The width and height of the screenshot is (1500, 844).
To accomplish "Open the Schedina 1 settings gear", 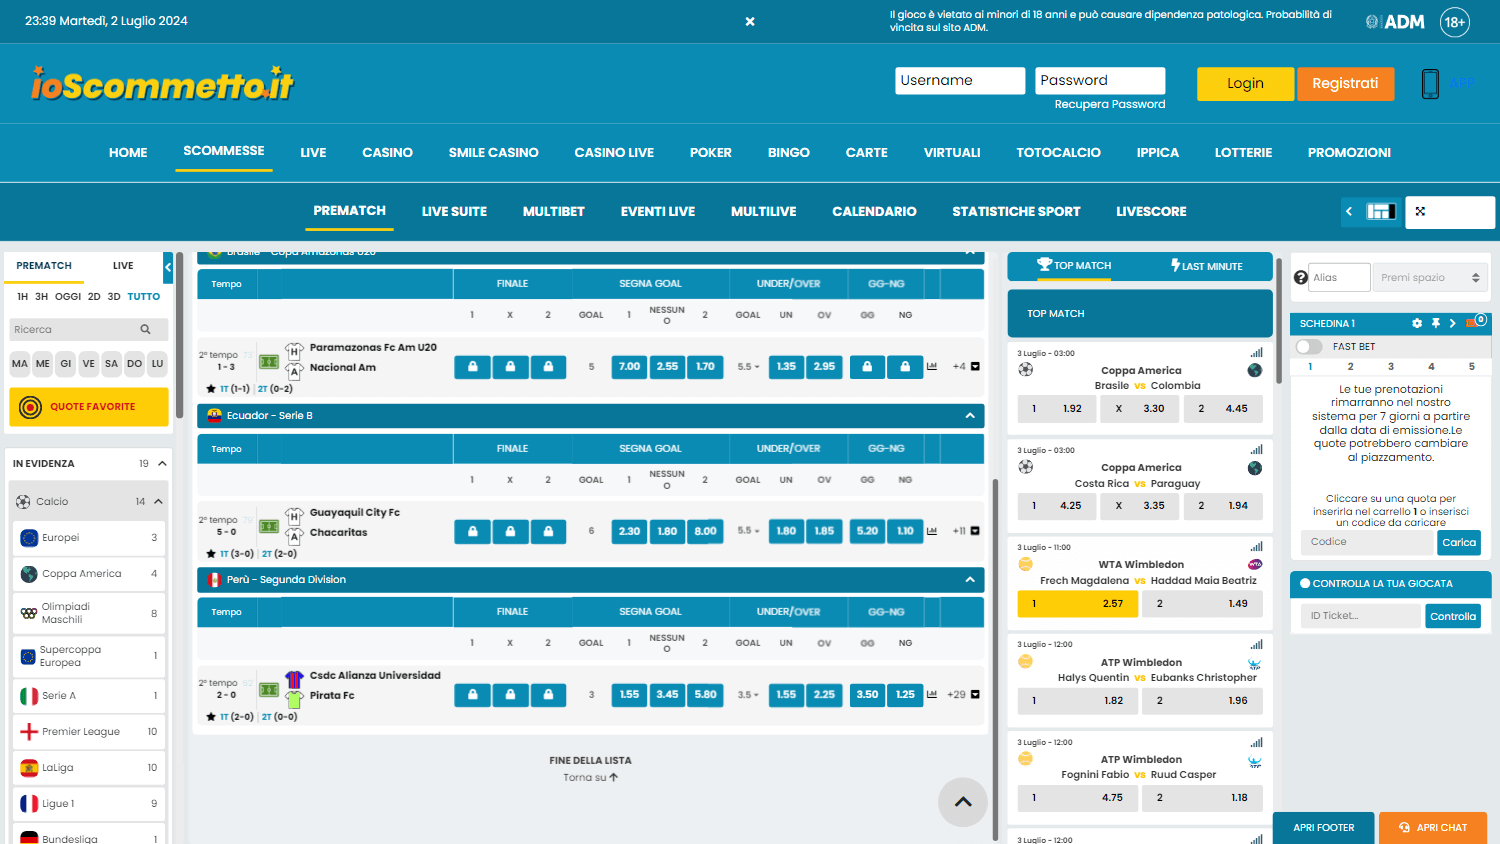I will coord(1417,323).
